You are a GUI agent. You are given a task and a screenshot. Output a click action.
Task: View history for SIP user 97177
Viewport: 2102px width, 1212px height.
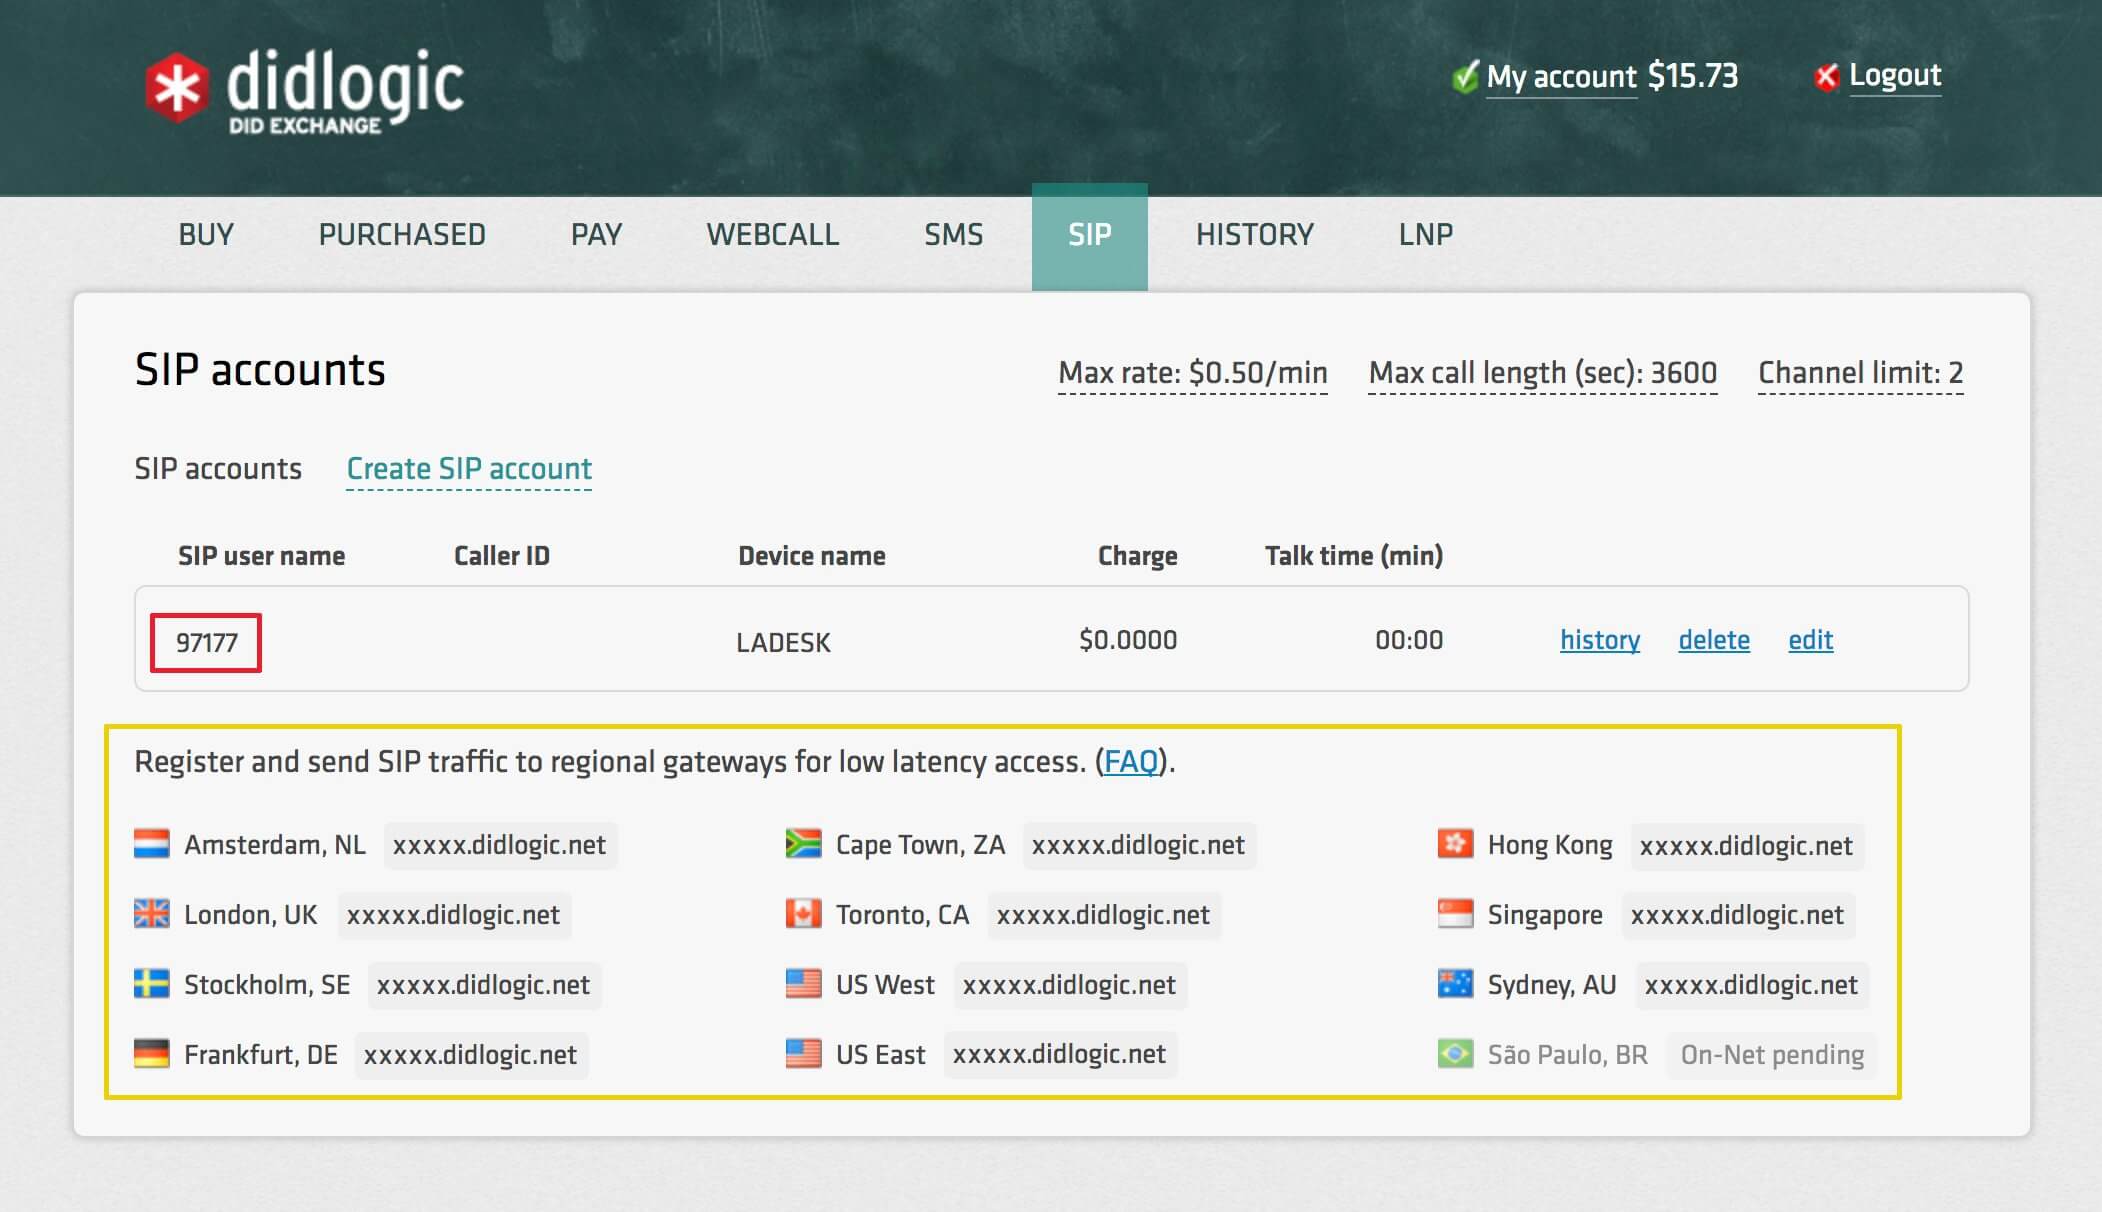(x=1600, y=639)
